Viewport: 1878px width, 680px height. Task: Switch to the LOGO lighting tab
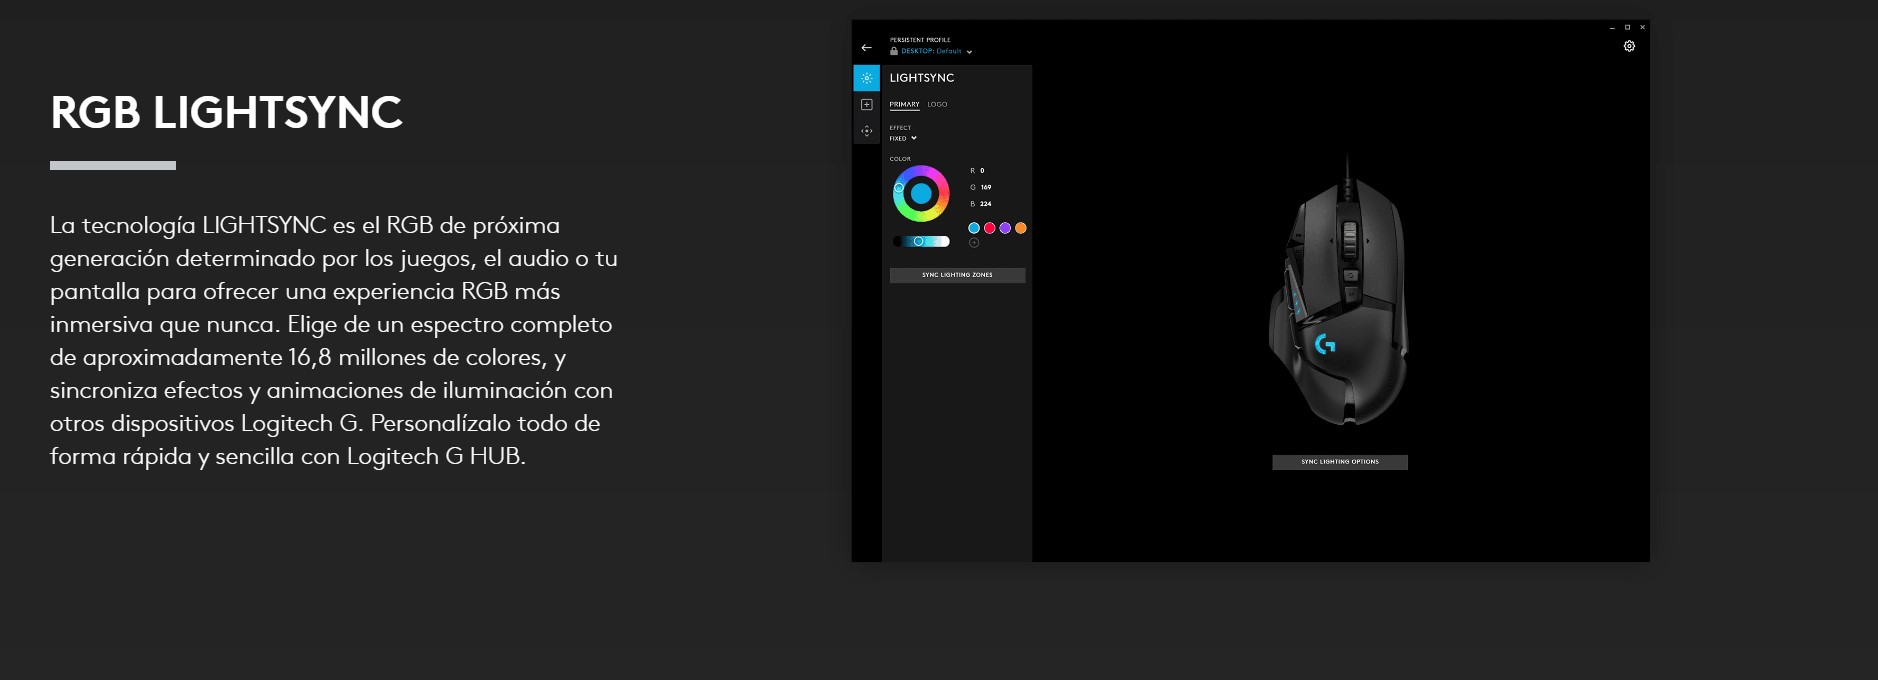coord(937,104)
